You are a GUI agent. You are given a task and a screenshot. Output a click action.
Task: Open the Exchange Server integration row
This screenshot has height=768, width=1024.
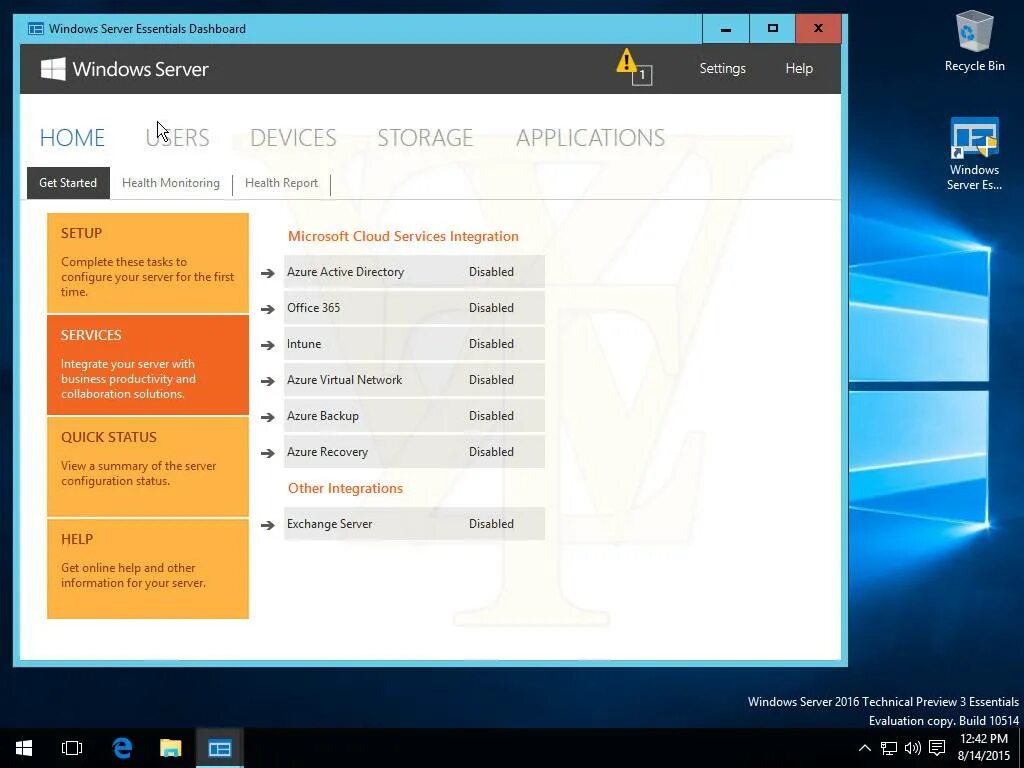pyautogui.click(x=414, y=524)
